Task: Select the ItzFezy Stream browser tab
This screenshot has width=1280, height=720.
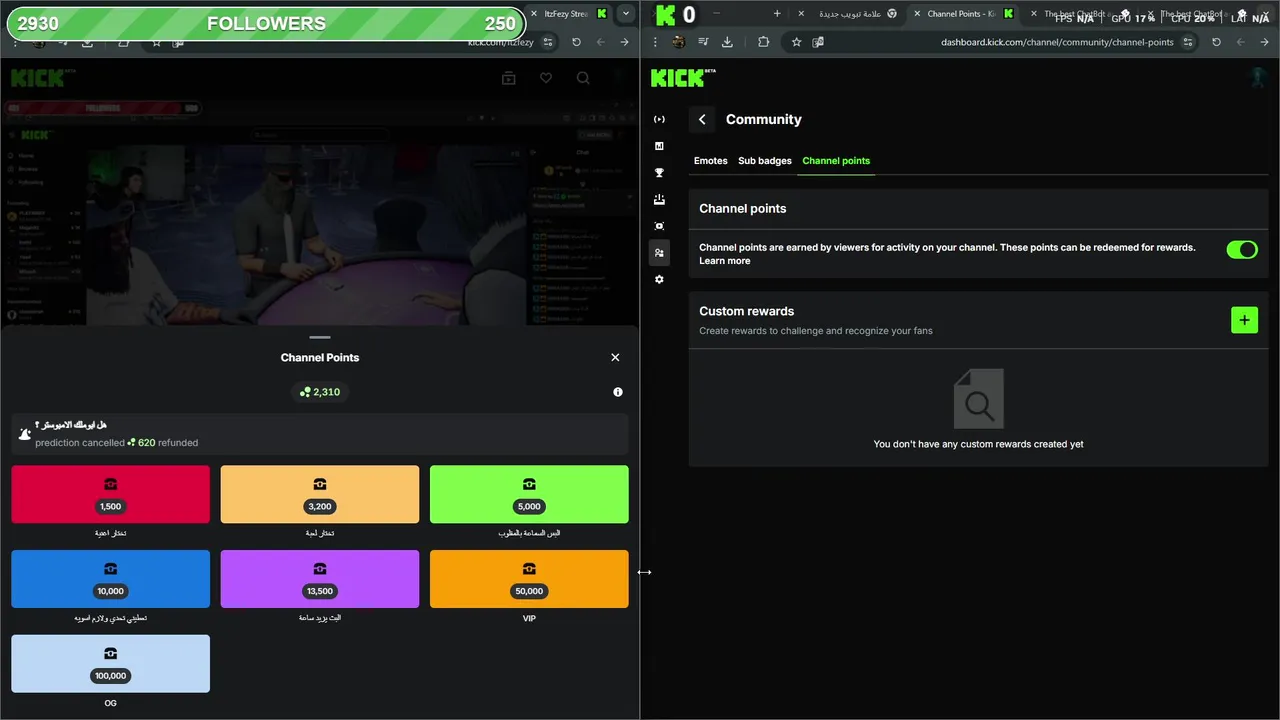Action: click(567, 14)
